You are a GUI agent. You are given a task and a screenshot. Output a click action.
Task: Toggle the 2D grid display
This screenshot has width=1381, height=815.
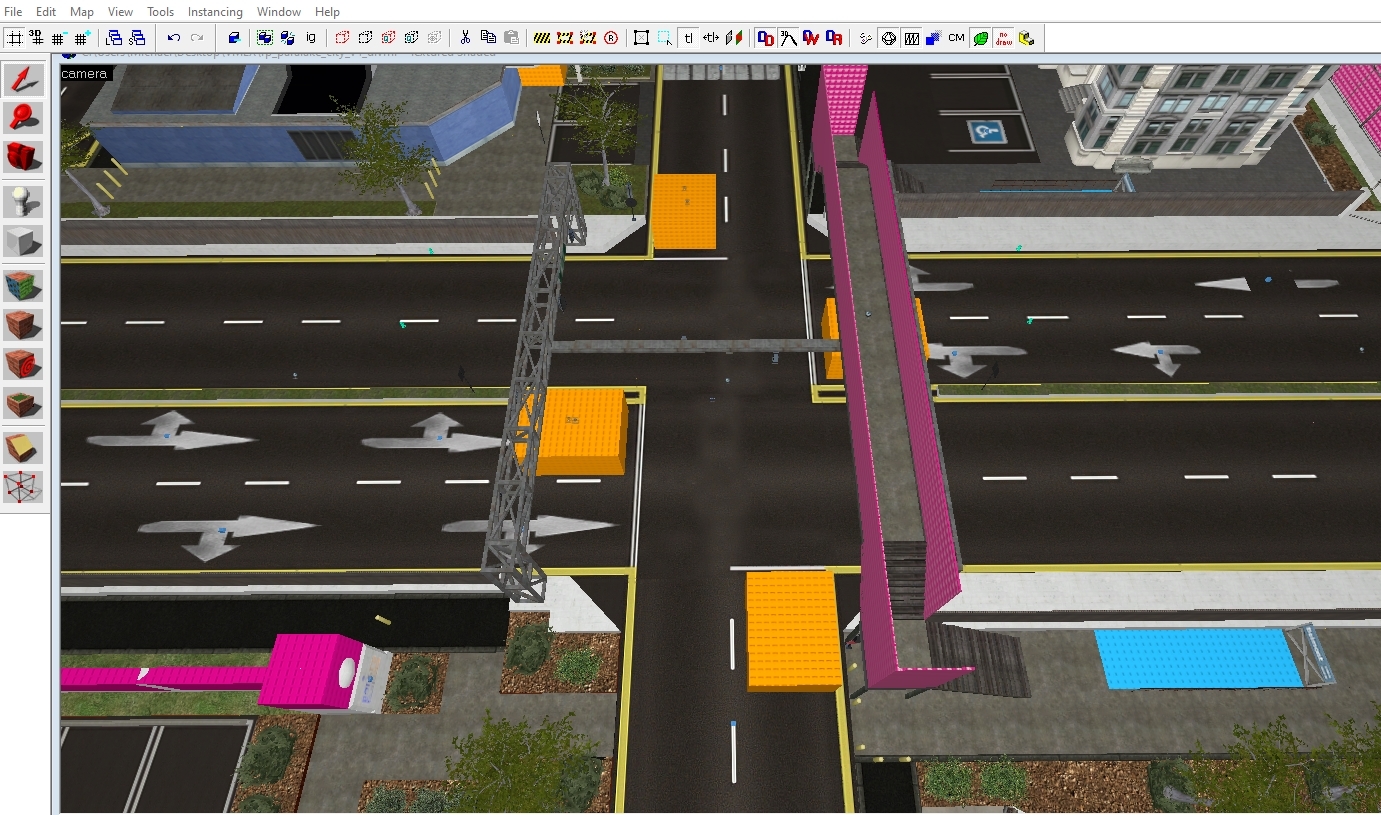tap(14, 38)
